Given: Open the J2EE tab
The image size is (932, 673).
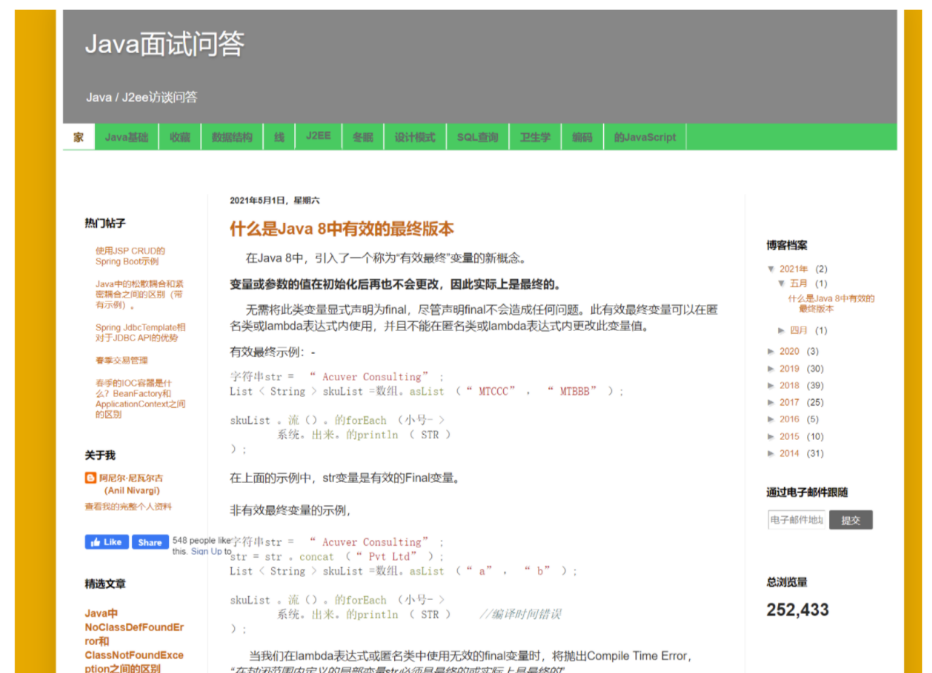Looking at the screenshot, I should (x=319, y=136).
